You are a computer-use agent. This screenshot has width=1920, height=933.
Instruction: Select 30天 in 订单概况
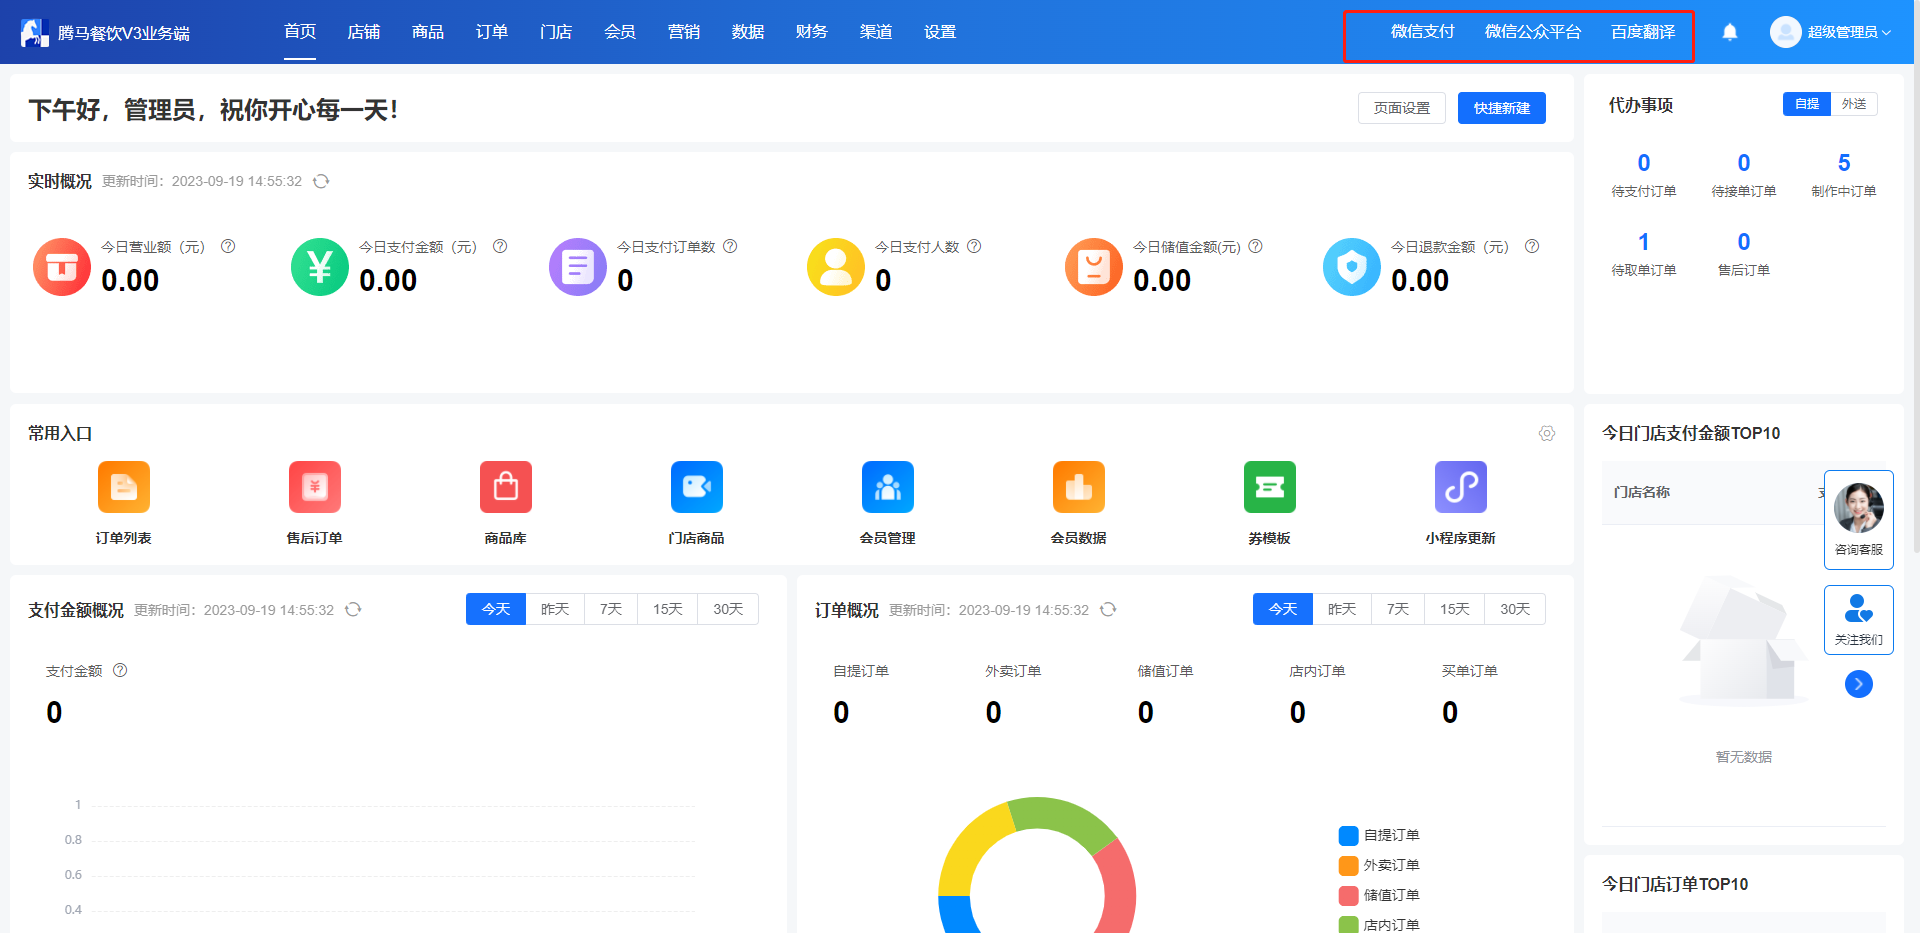tap(1515, 609)
